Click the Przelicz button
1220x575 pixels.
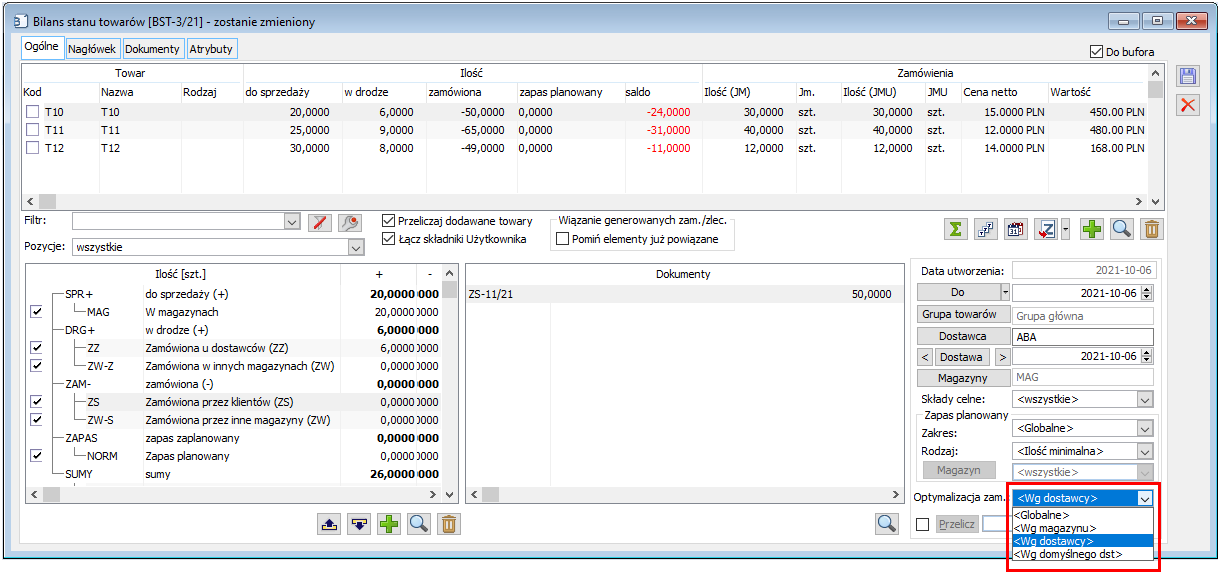(957, 524)
